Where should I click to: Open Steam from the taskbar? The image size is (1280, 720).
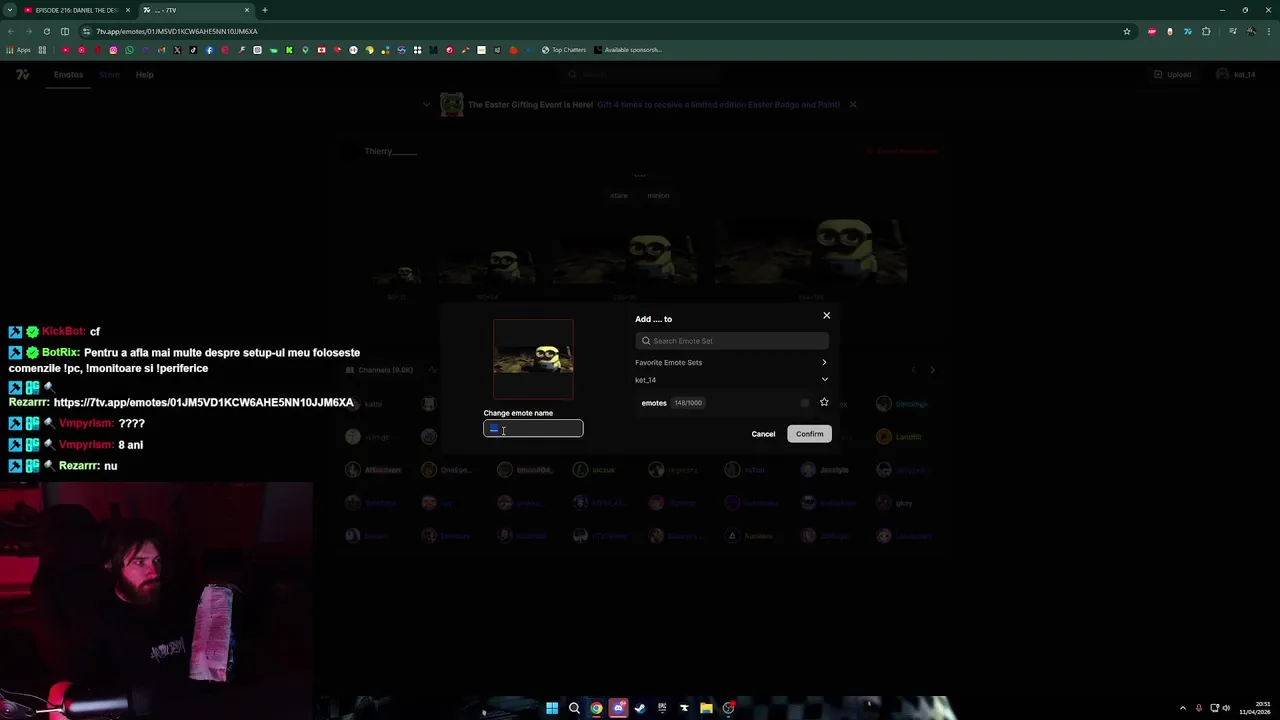[x=640, y=708]
